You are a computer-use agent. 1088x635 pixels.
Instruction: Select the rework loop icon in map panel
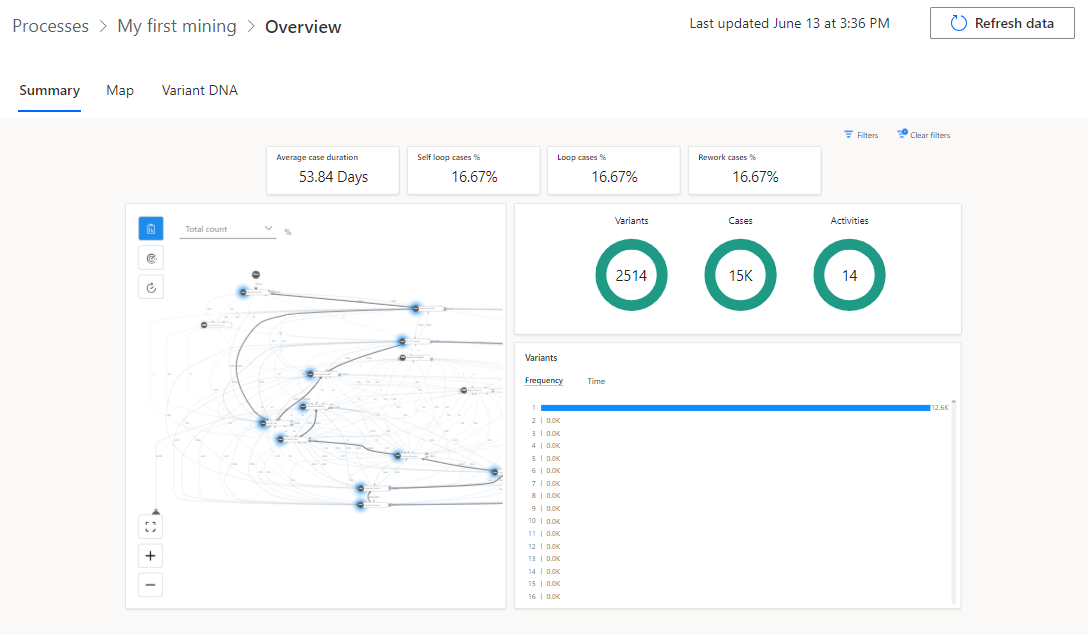[x=151, y=287]
